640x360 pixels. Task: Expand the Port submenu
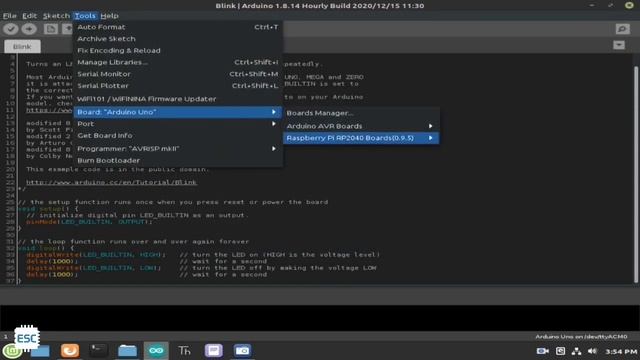coord(178,124)
